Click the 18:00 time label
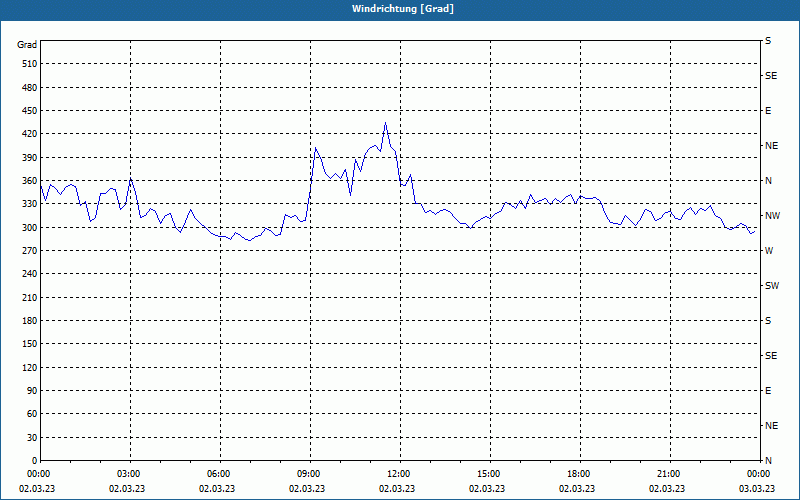Image resolution: width=800 pixels, height=500 pixels. click(x=580, y=474)
